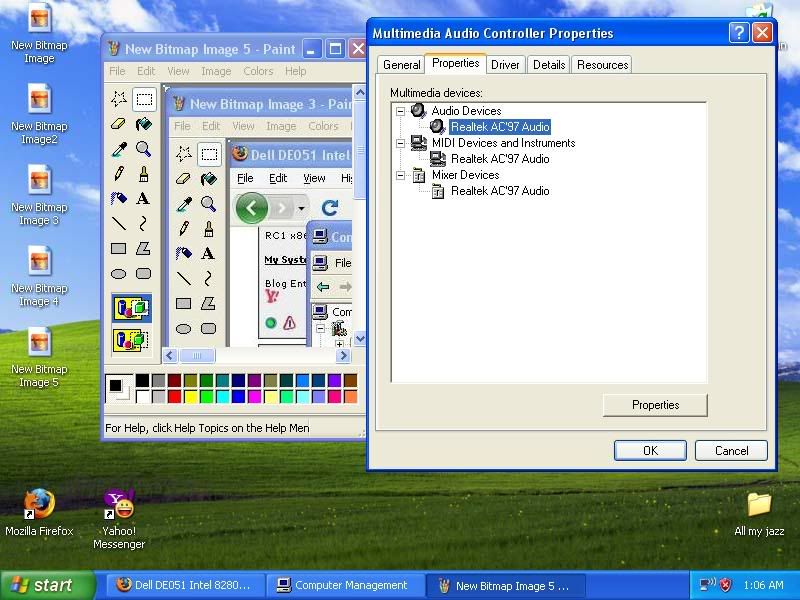800x600 pixels.
Task: Click the Paint 5 canvas scroll-left arrow
Action: [x=170, y=355]
